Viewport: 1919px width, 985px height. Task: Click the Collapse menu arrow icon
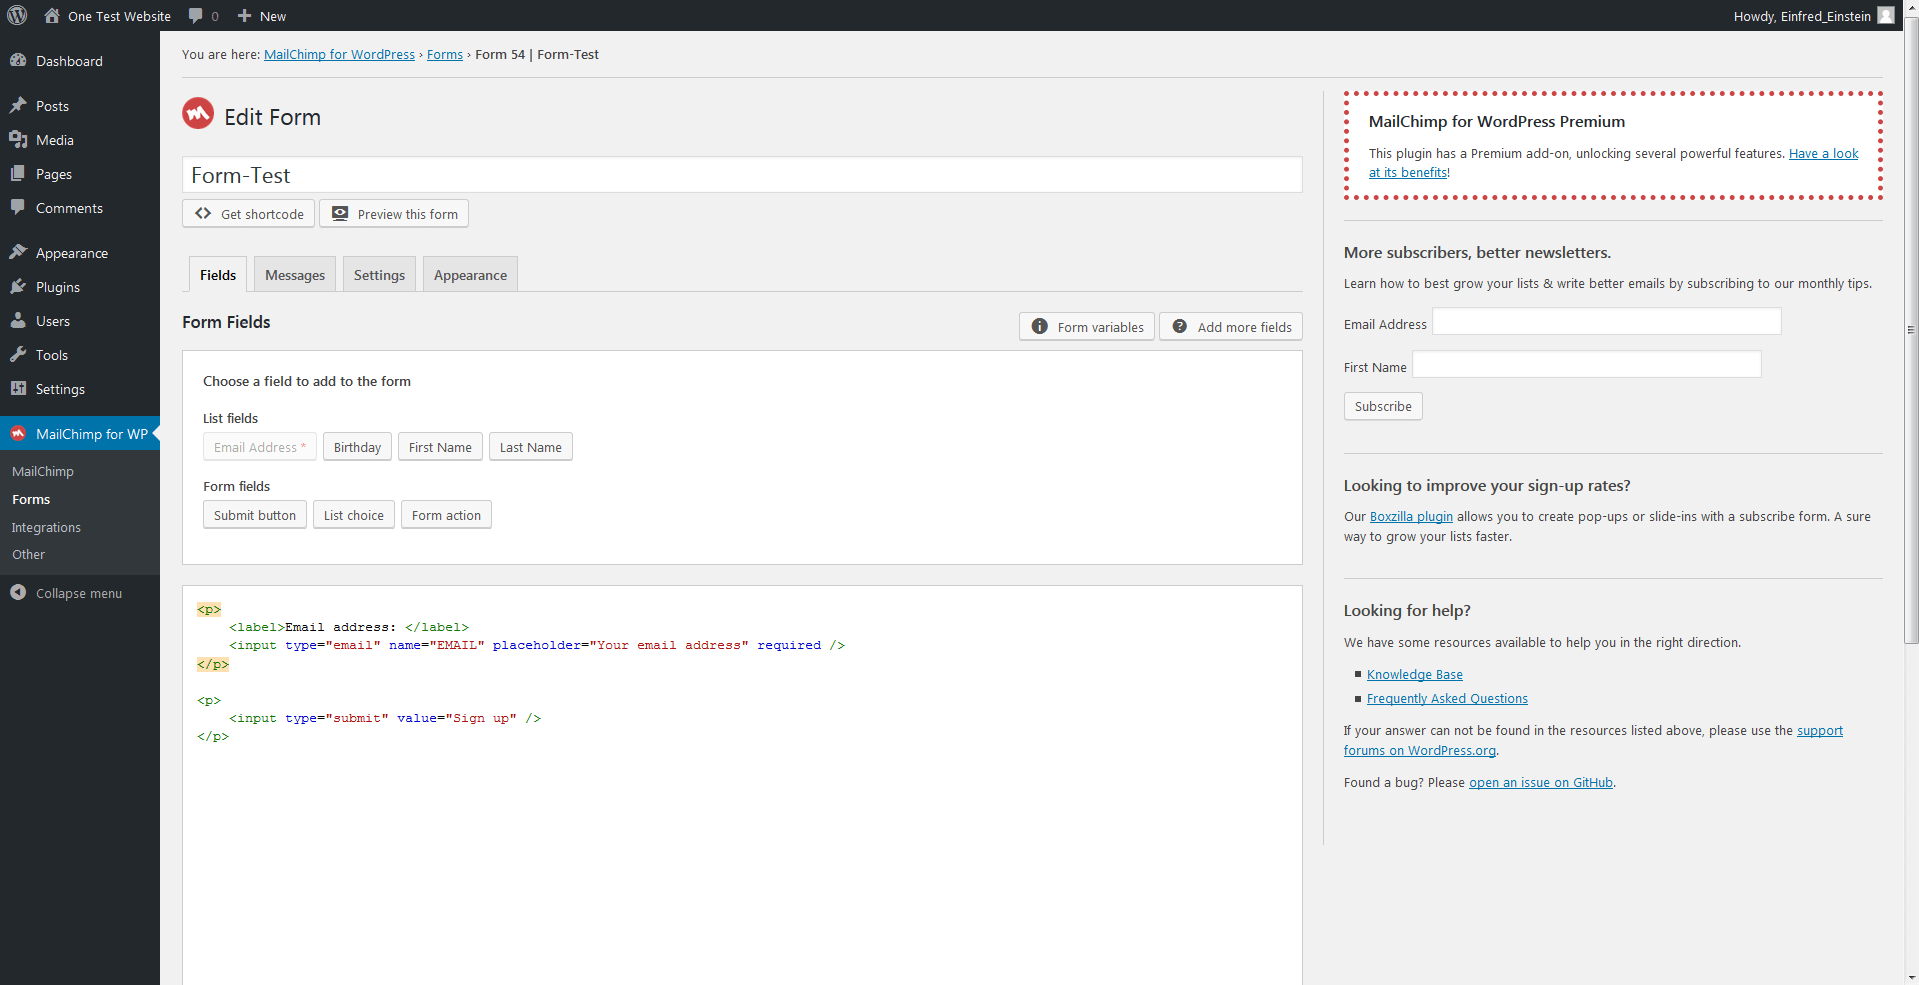18,593
